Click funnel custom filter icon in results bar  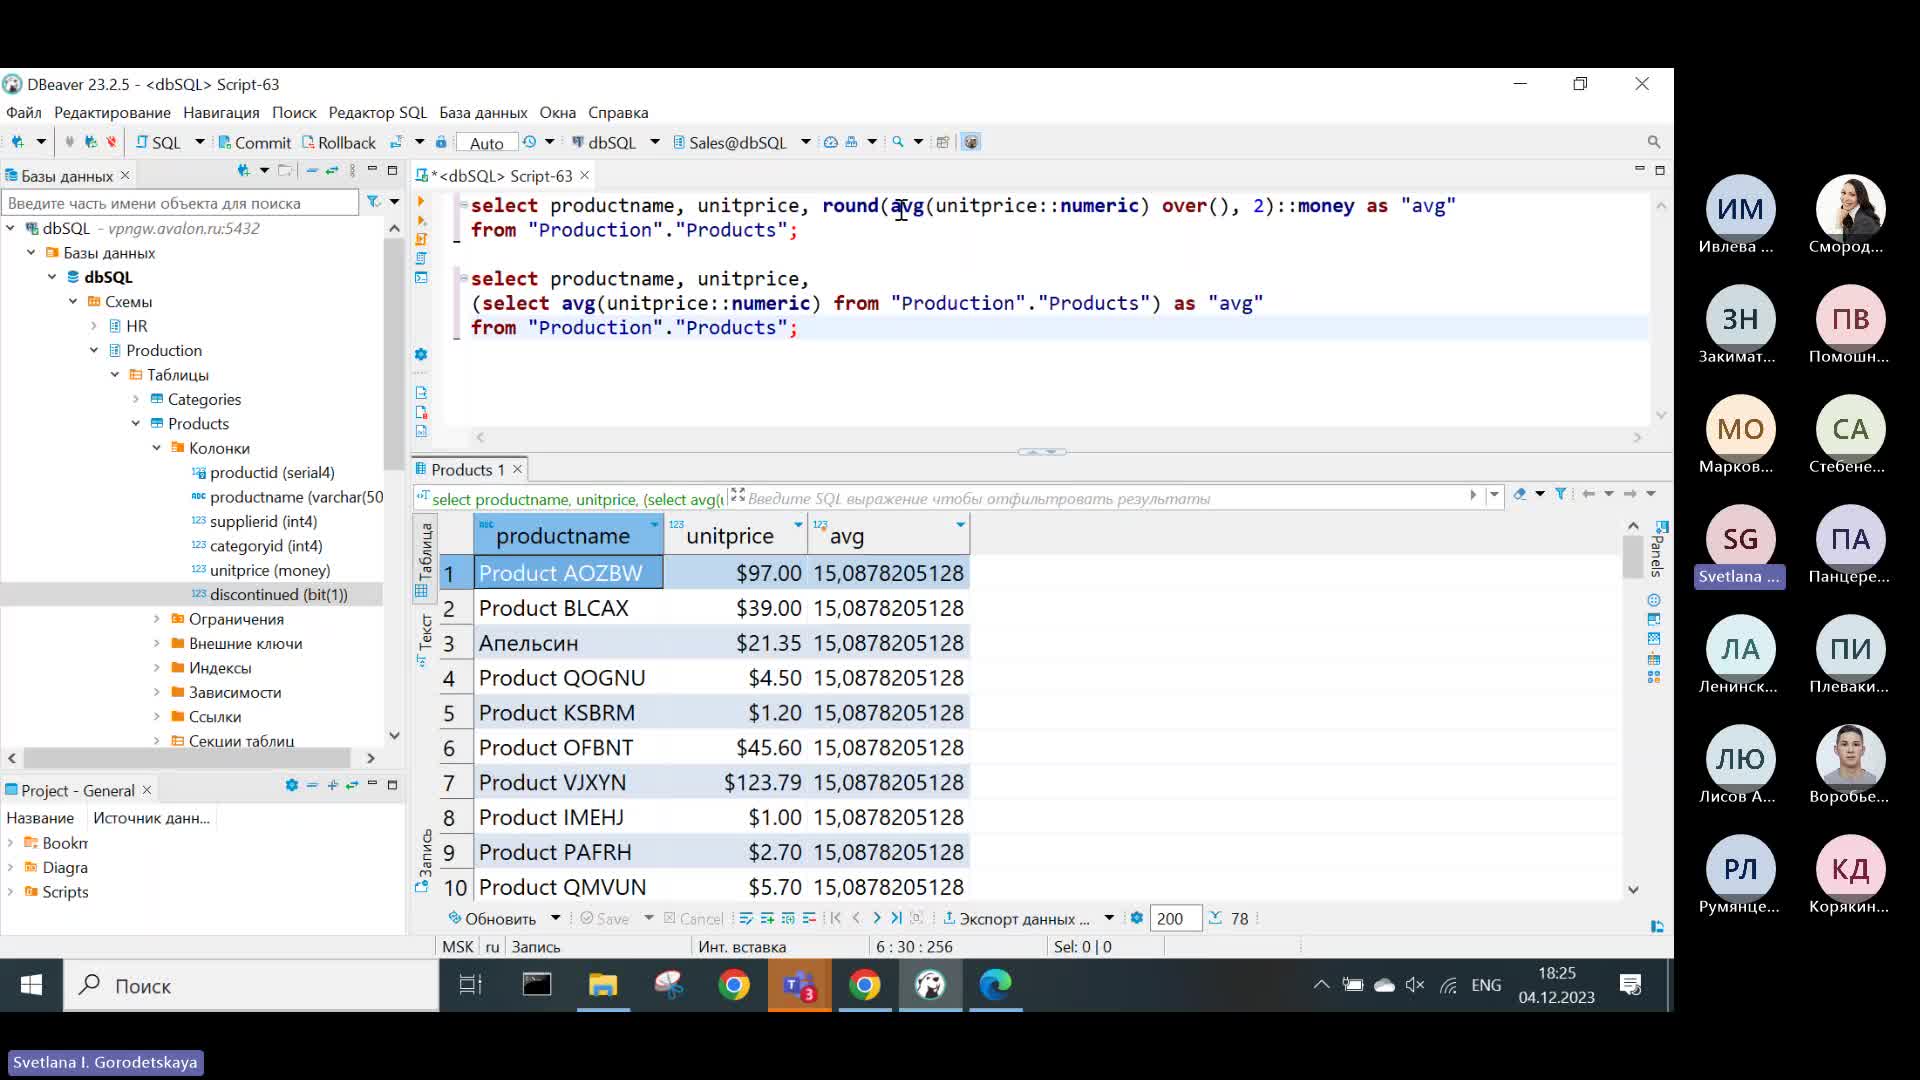(1560, 494)
